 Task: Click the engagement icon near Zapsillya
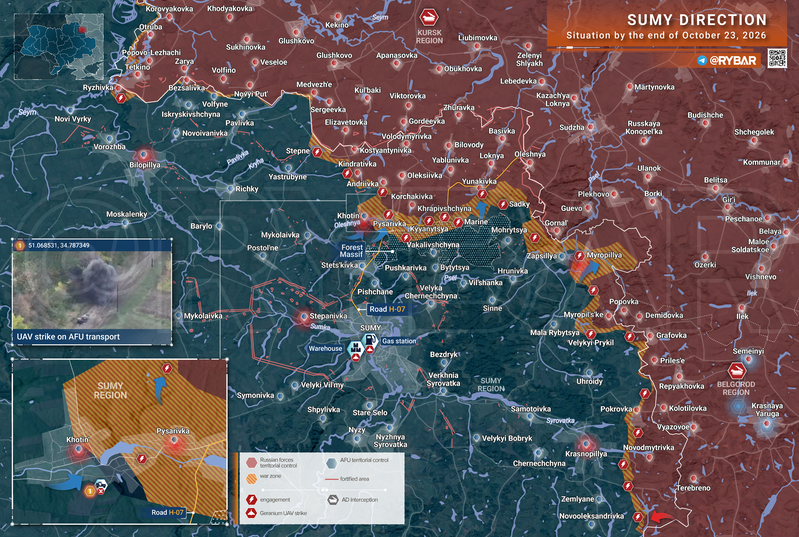tap(534, 238)
